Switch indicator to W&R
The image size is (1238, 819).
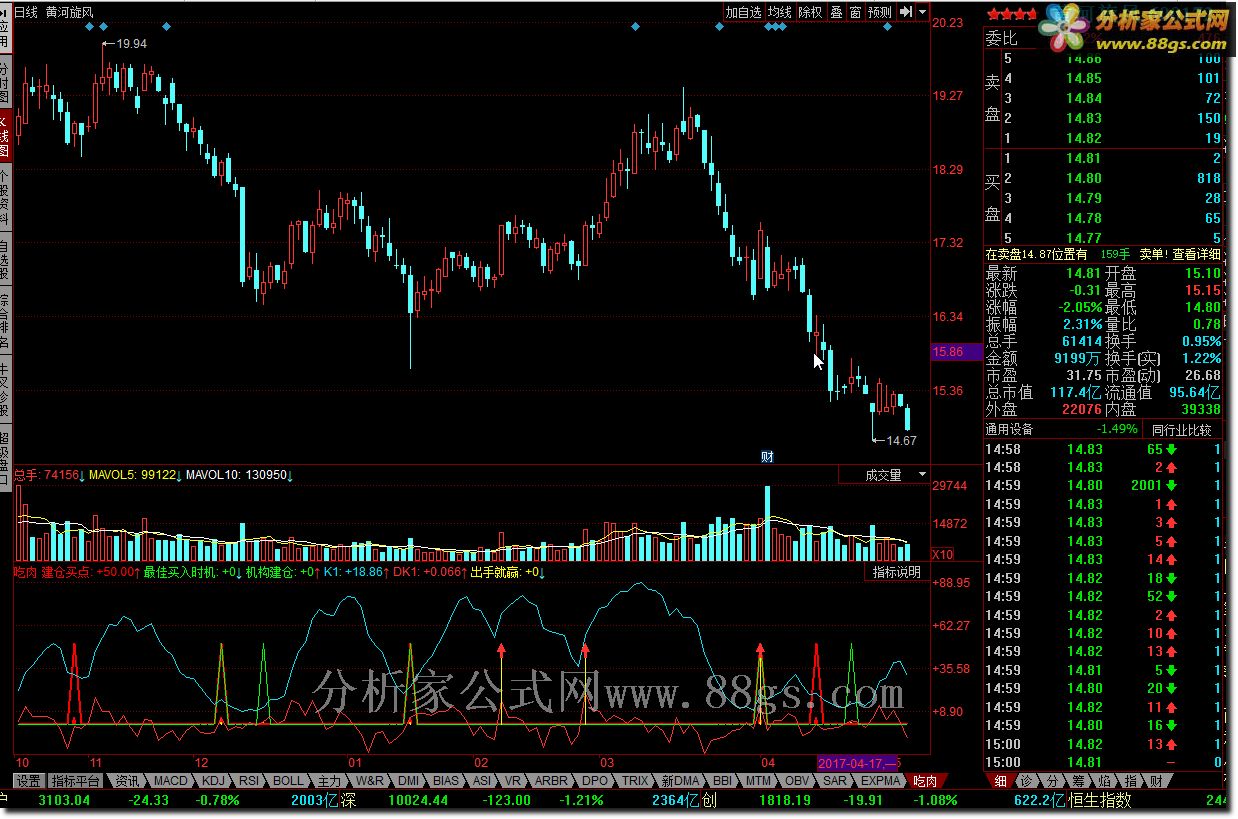(x=370, y=781)
